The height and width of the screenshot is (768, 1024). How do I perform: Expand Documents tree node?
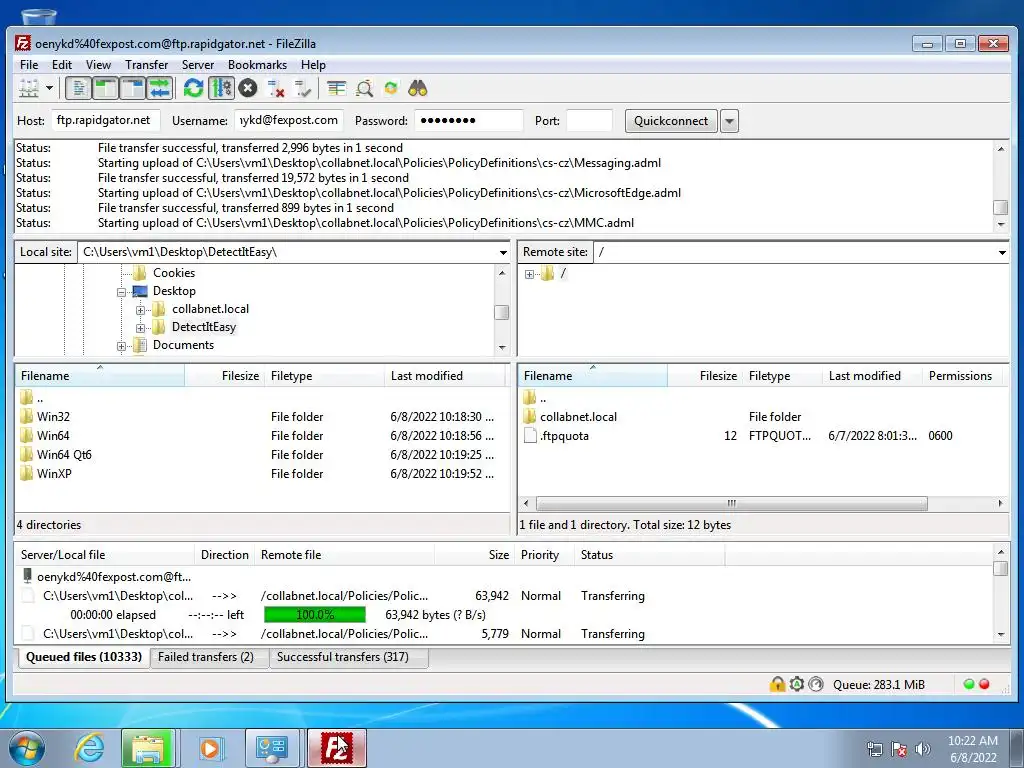coord(121,346)
